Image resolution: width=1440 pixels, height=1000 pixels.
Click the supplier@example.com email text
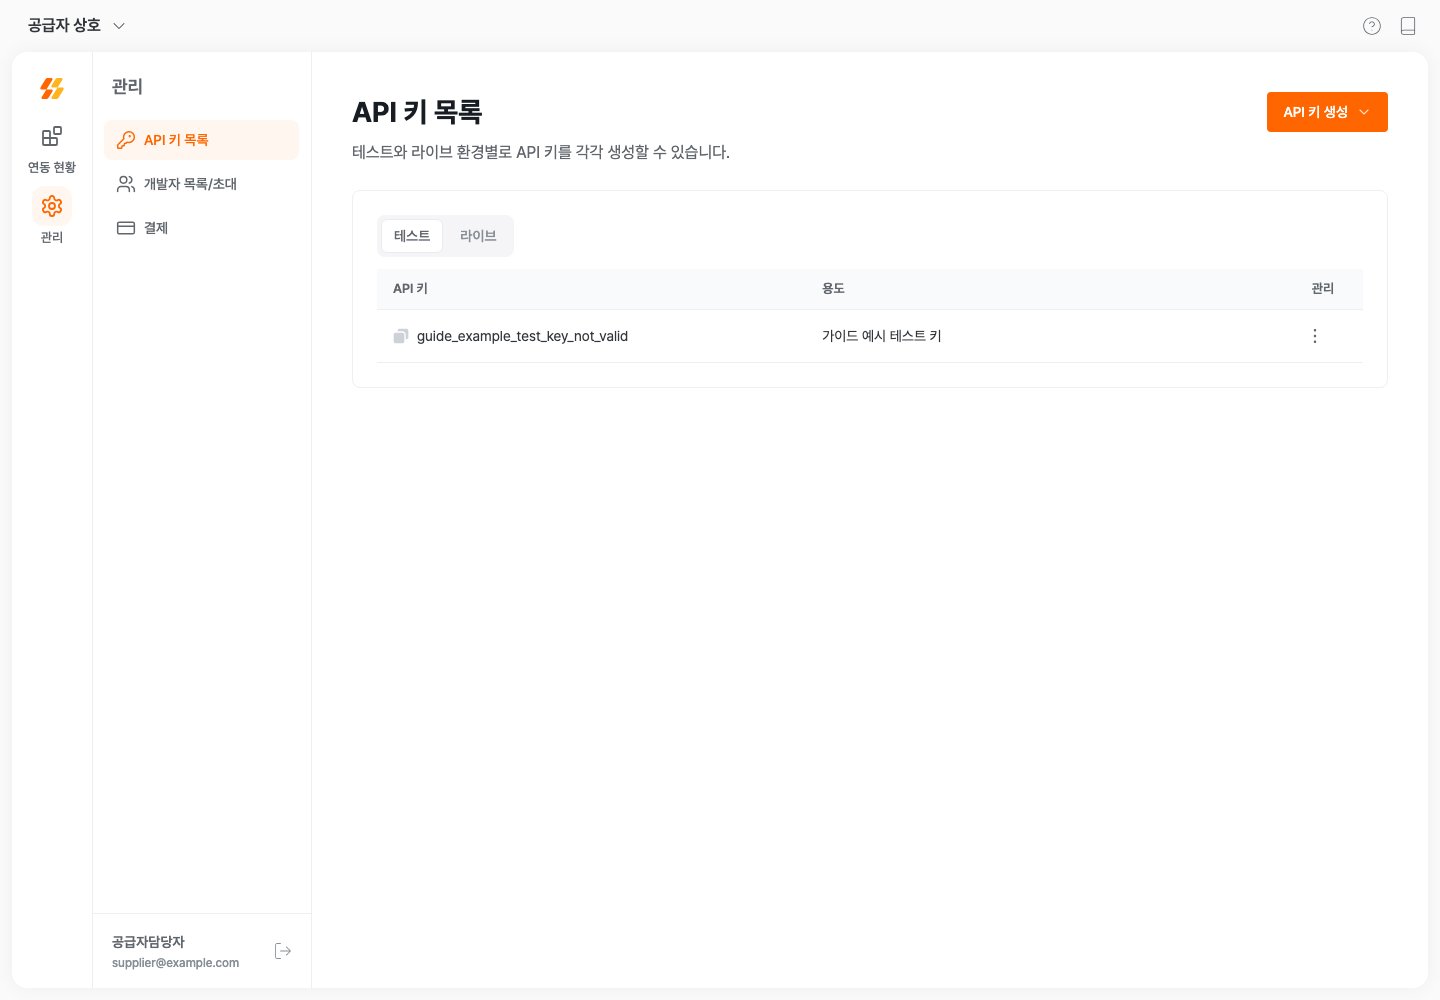tap(175, 963)
